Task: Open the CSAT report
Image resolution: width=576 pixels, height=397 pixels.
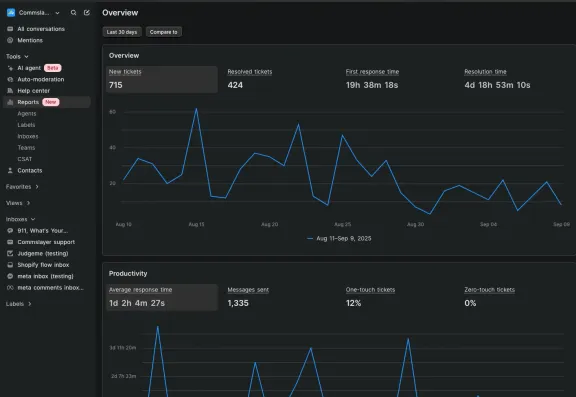Action: tap(25, 159)
